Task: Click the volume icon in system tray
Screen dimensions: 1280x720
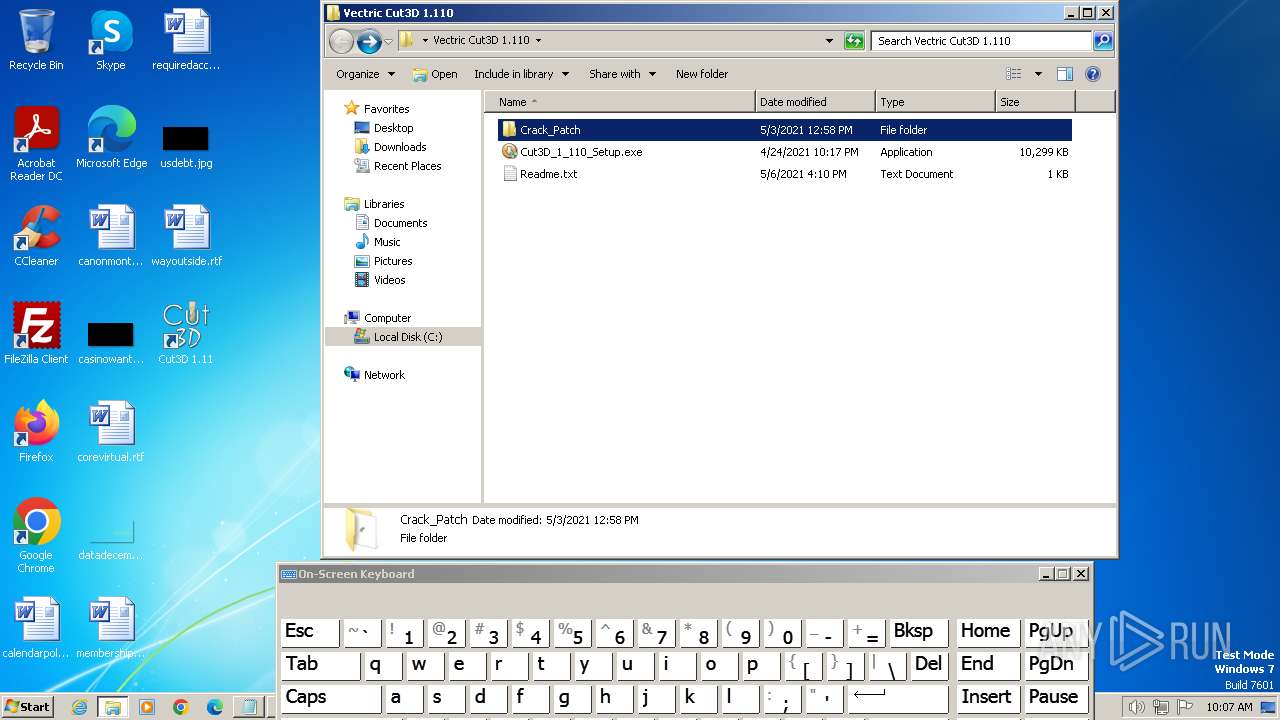Action: 1137,707
